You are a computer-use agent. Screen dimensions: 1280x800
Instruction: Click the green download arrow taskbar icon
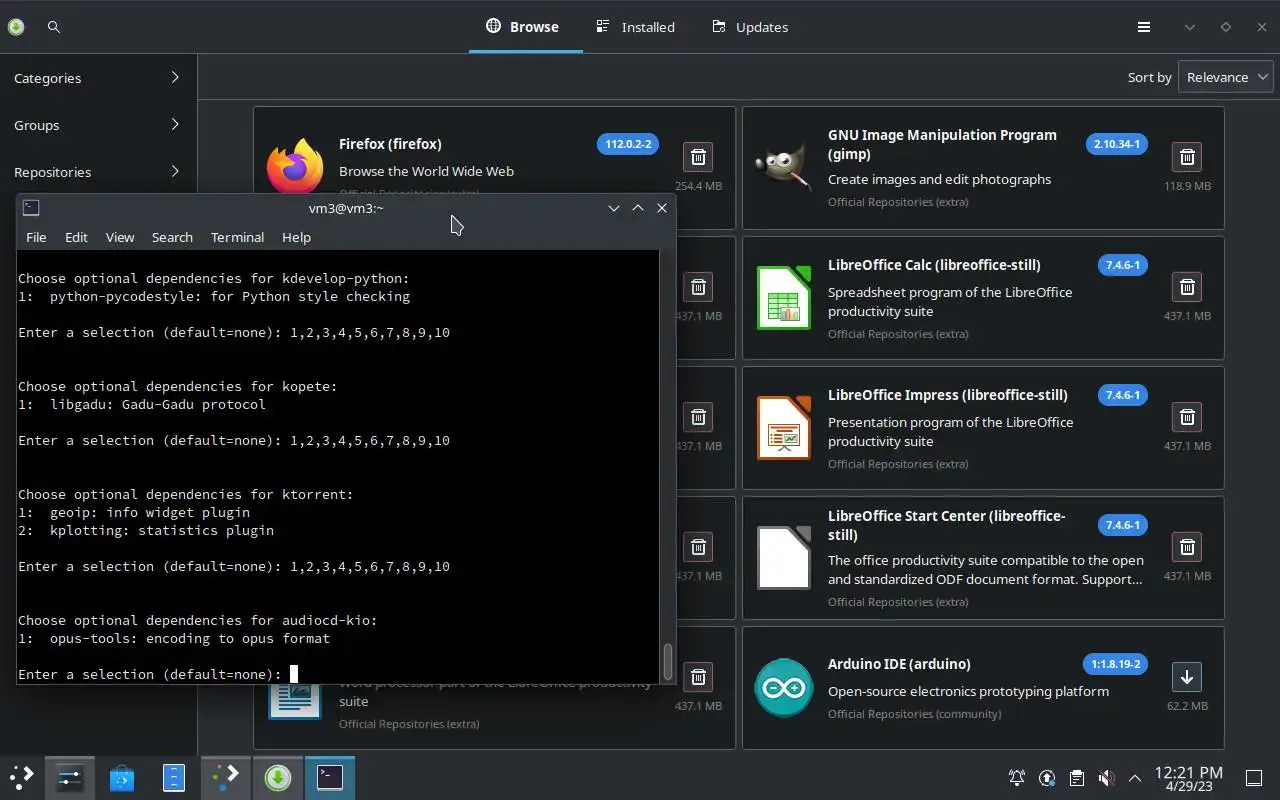pyautogui.click(x=278, y=777)
